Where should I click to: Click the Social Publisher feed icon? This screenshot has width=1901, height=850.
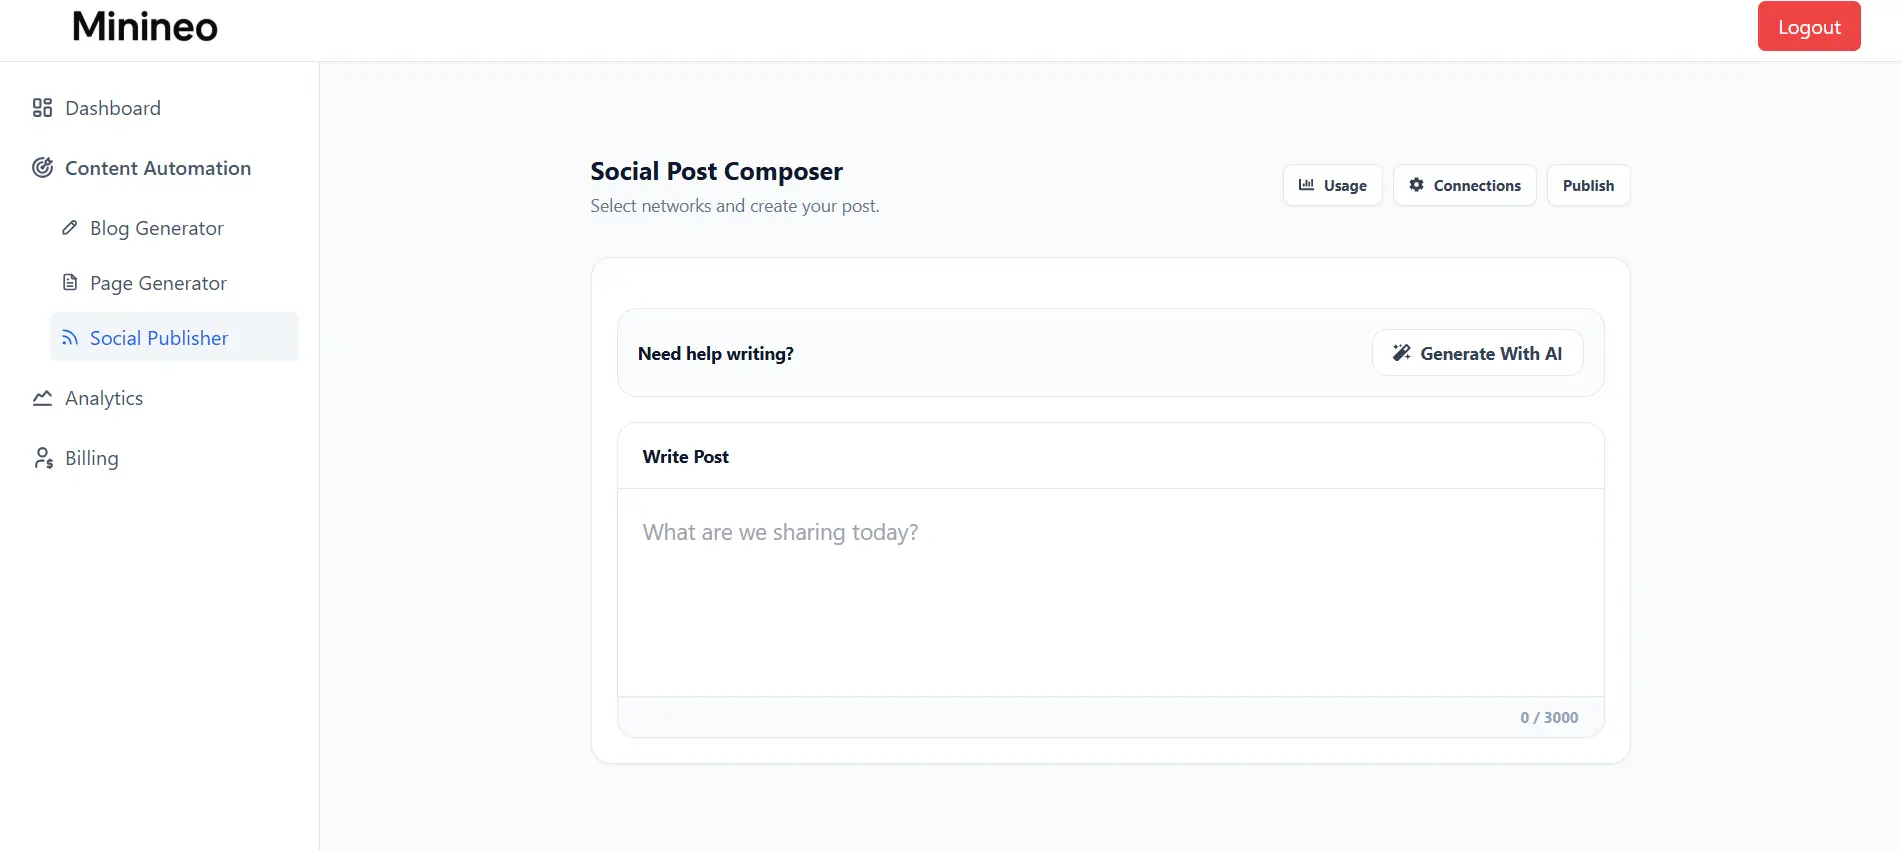pyautogui.click(x=70, y=338)
